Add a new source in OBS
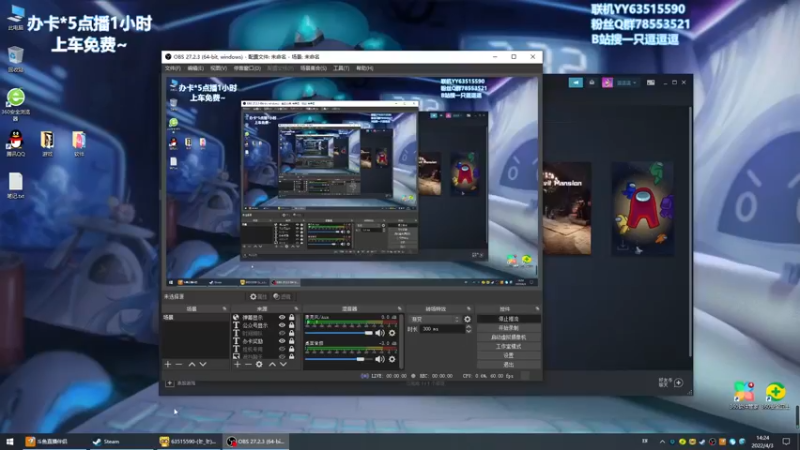The image size is (800, 450). 237,364
